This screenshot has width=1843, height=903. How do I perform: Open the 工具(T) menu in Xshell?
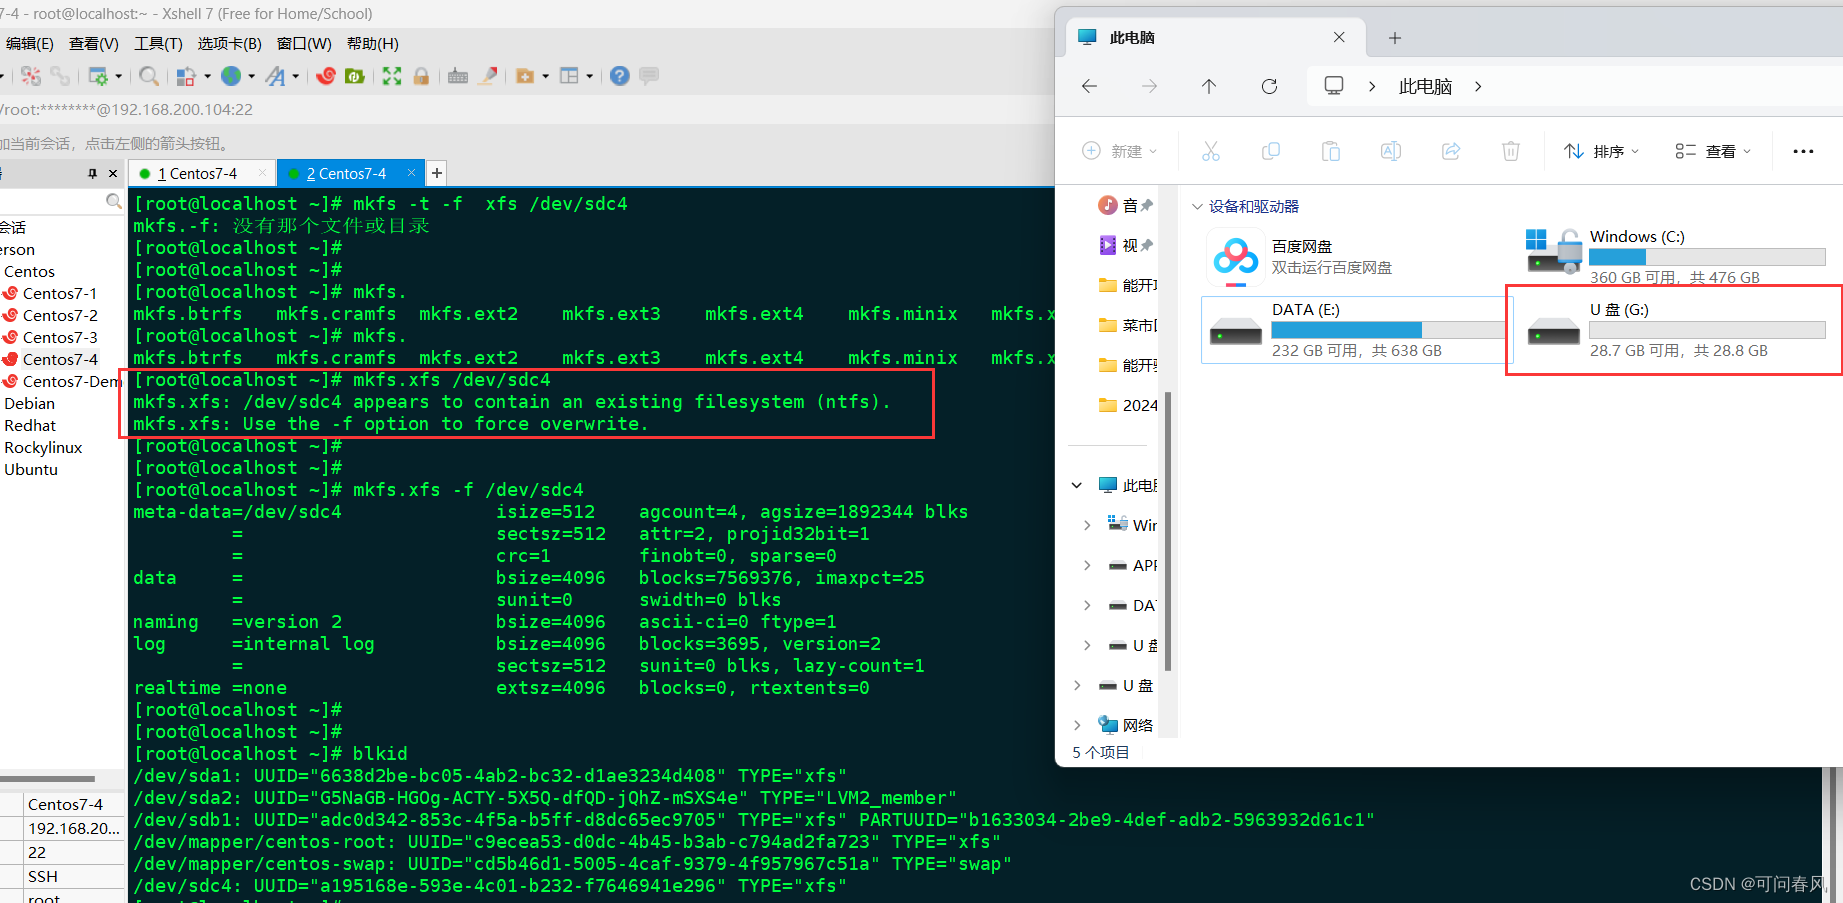[x=158, y=43]
